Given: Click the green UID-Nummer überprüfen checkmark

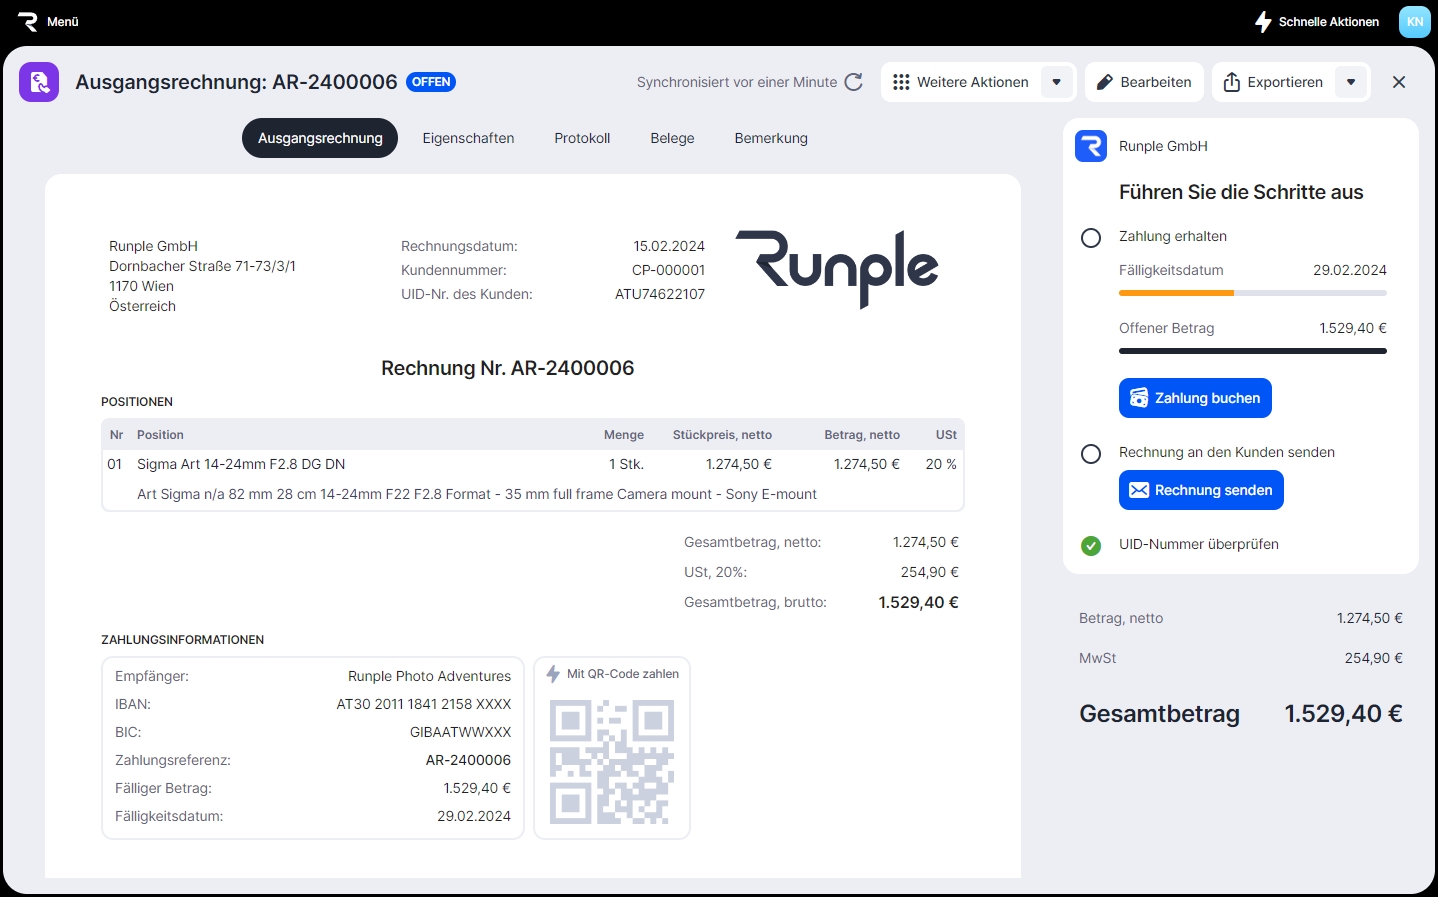Looking at the screenshot, I should (x=1091, y=546).
